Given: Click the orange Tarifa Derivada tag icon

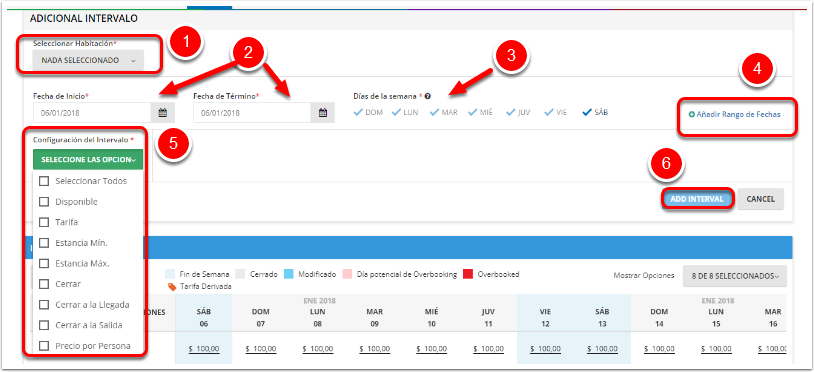Looking at the screenshot, I should click(171, 286).
